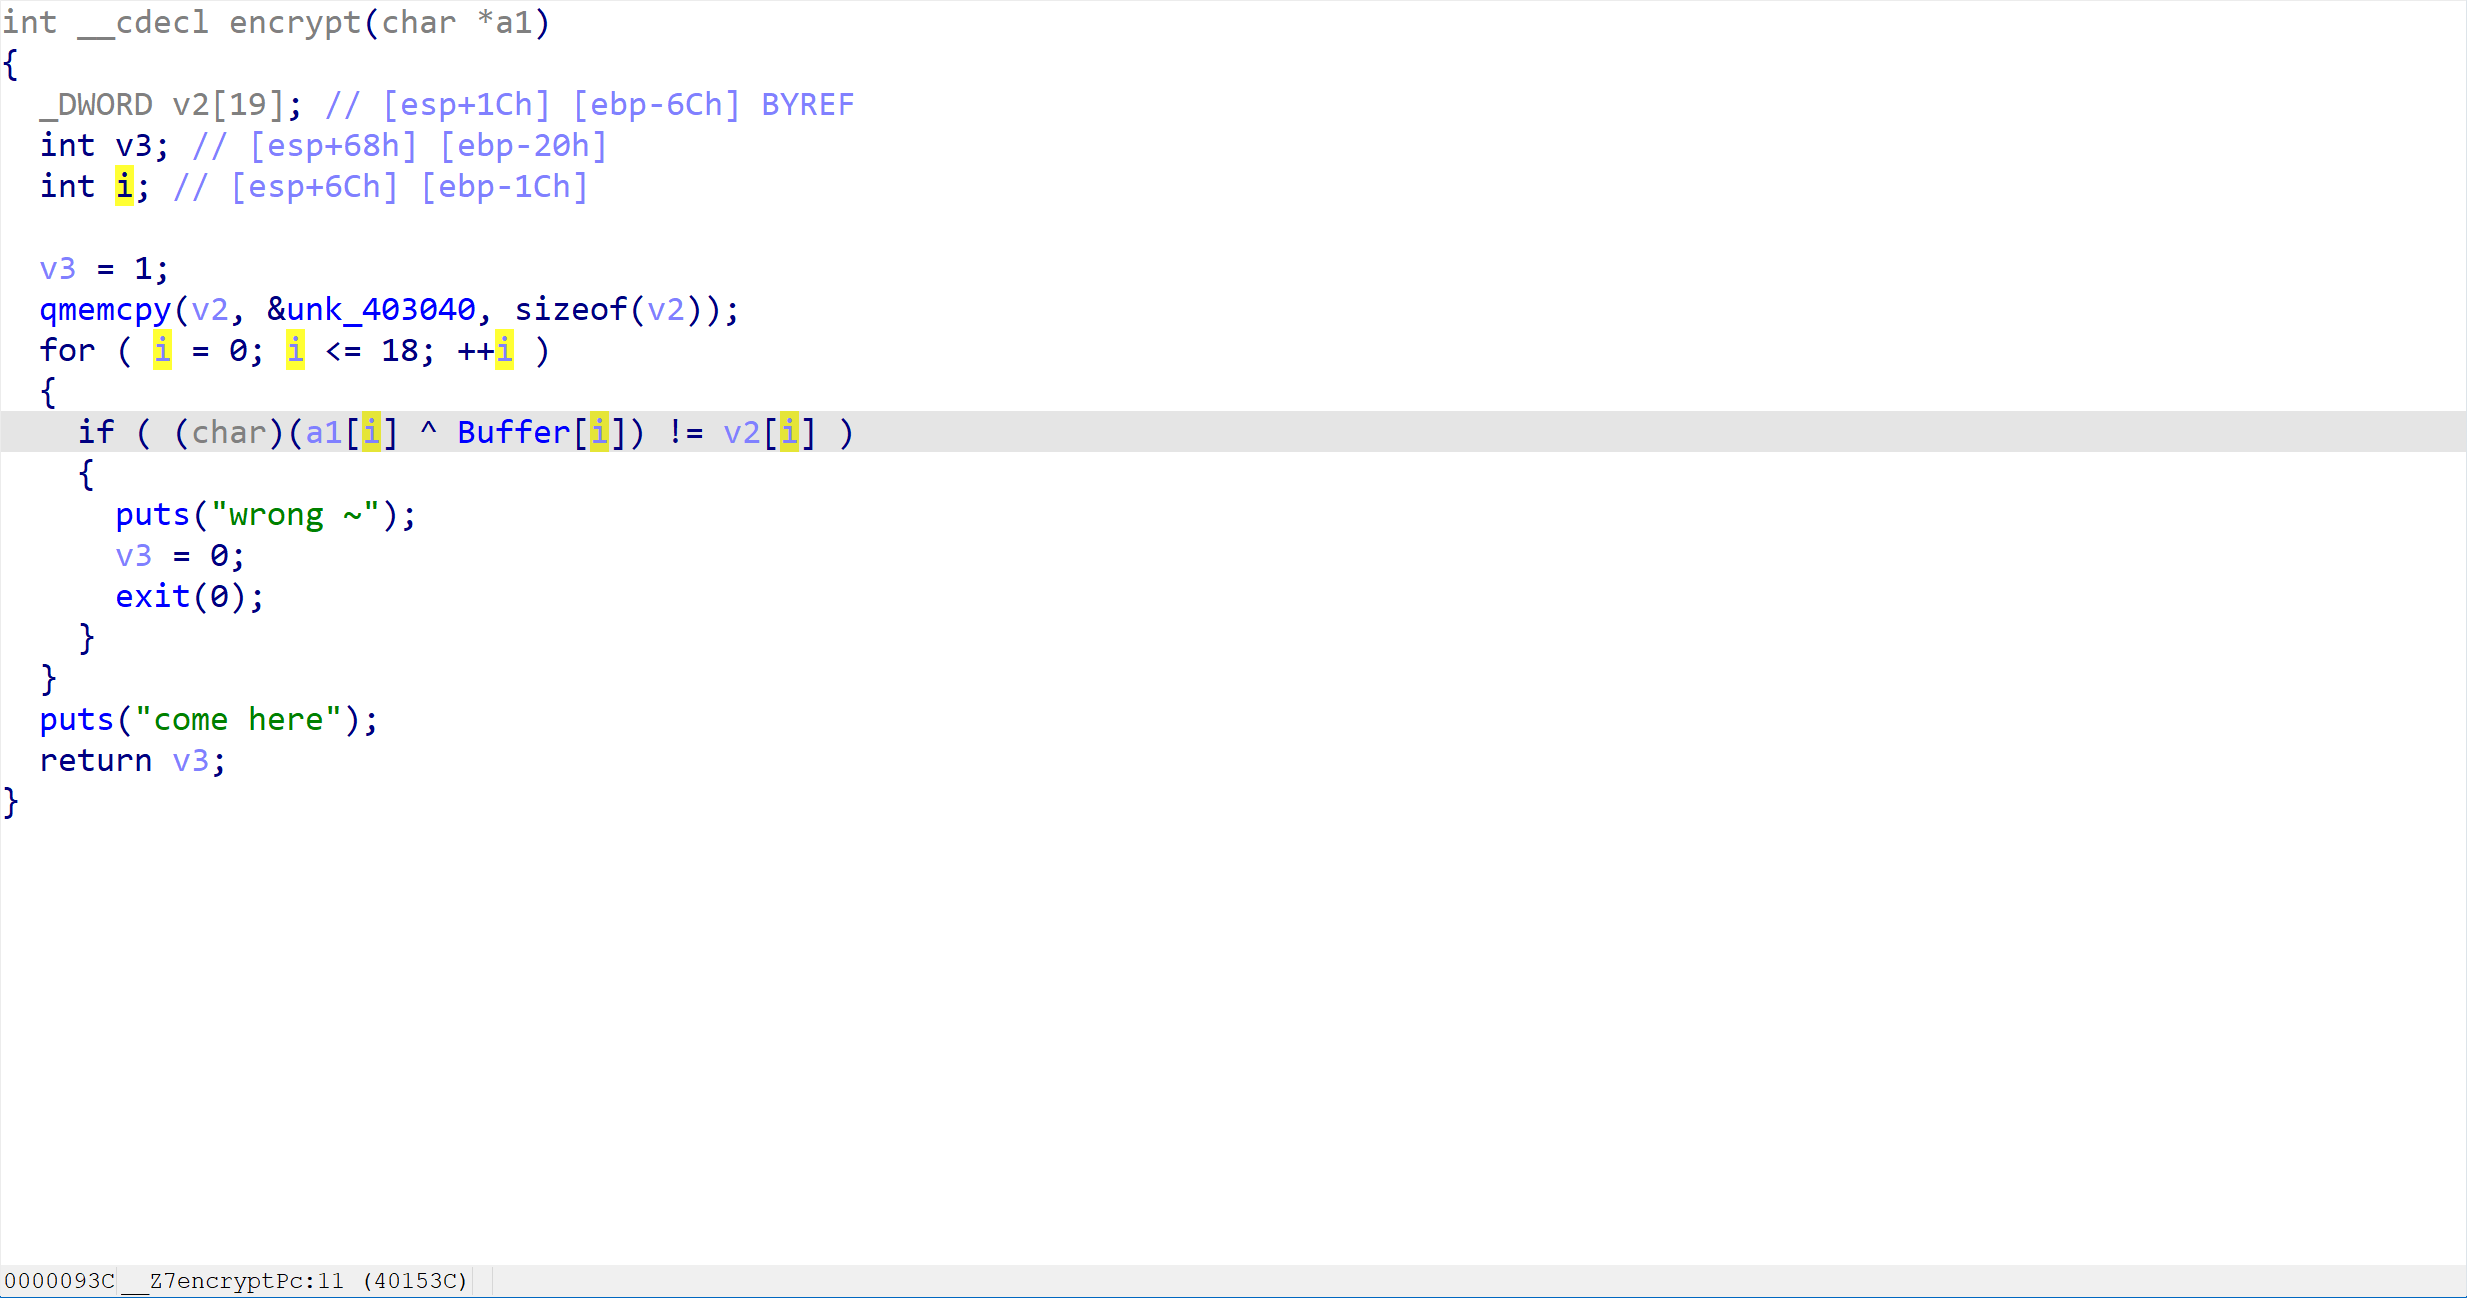Select the "come here" string literal

point(238,719)
